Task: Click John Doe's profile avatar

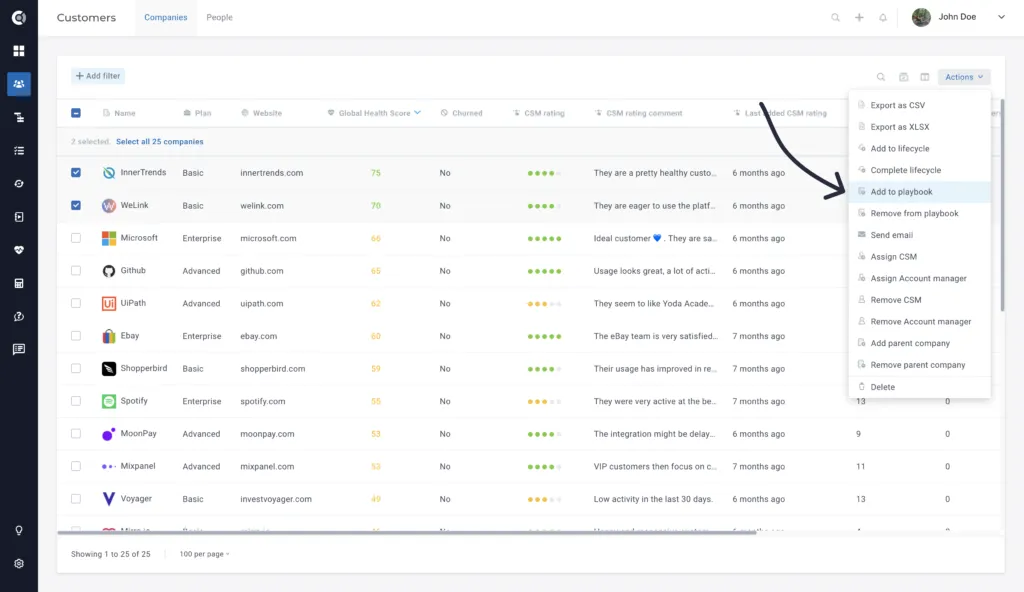Action: 921,18
